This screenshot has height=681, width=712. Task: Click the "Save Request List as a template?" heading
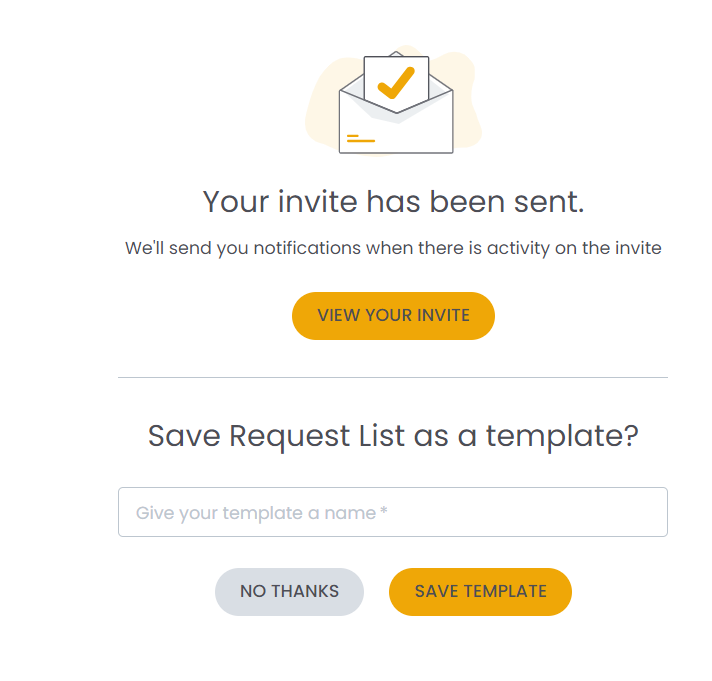(x=393, y=436)
